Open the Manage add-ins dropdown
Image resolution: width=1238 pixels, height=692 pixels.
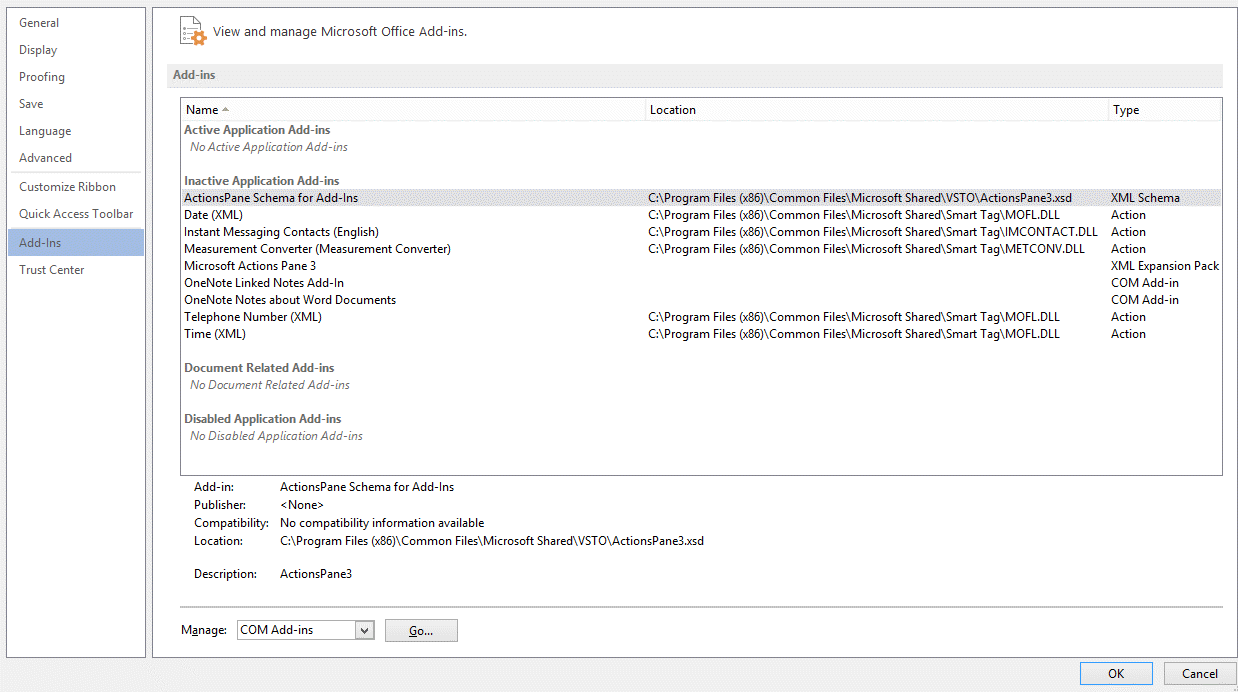(306, 630)
